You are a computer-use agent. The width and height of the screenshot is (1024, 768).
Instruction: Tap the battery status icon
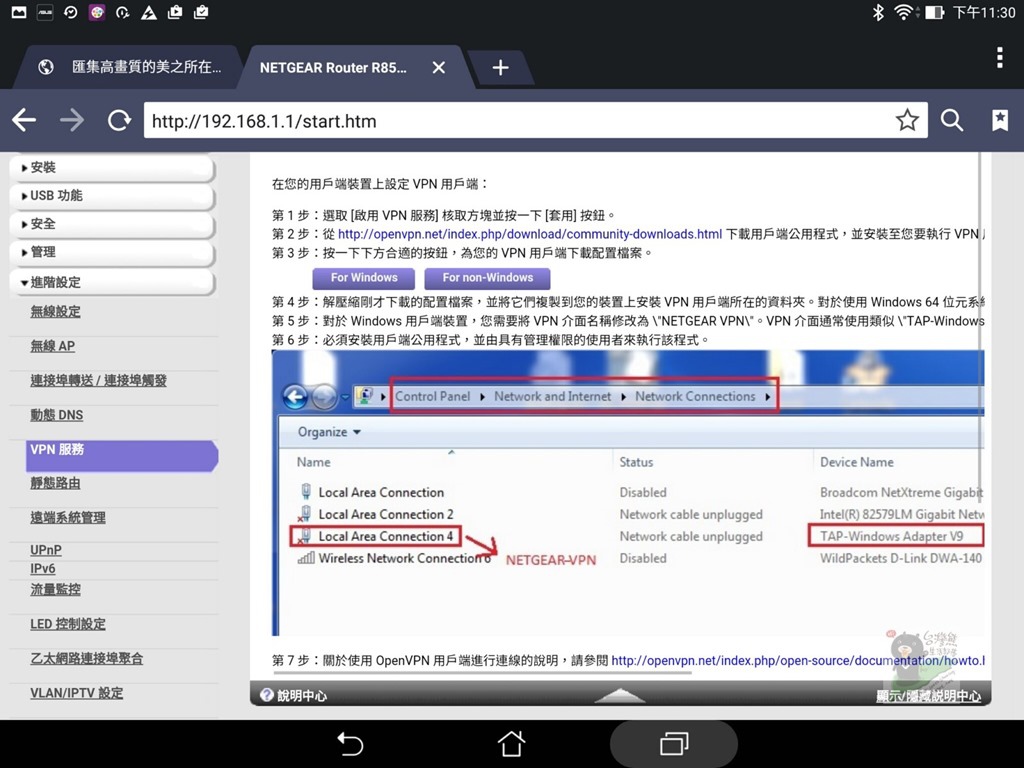coord(934,12)
